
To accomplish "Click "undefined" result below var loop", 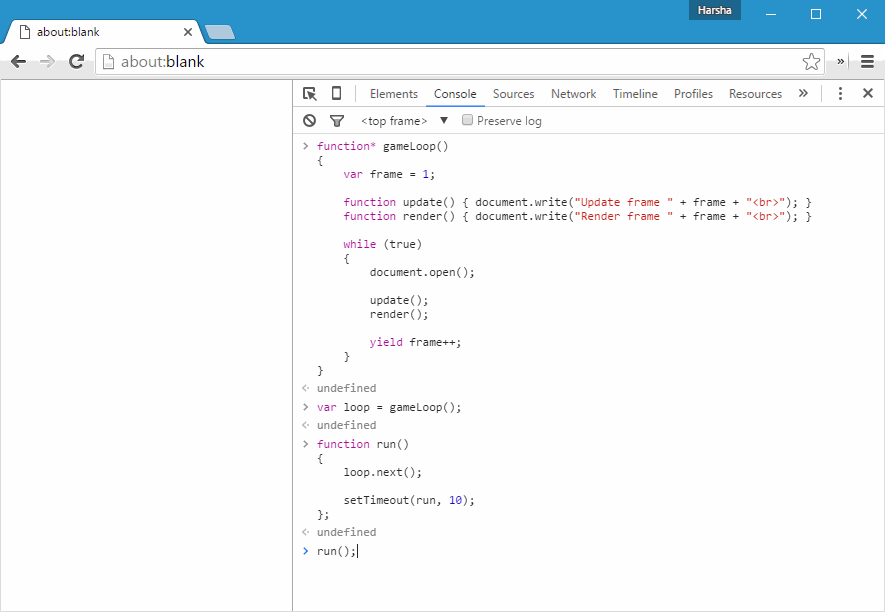I will (347, 425).
